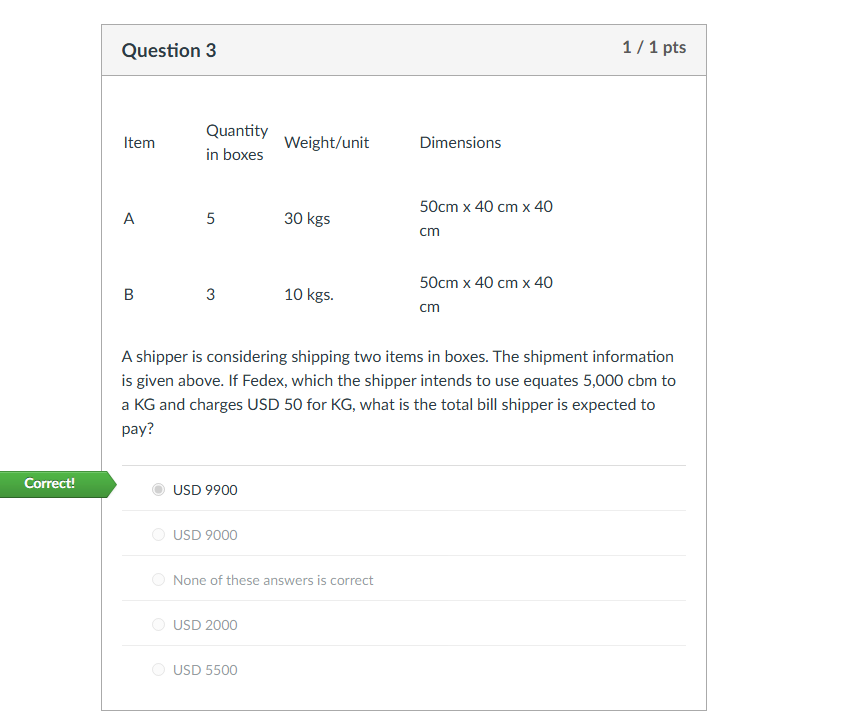Click the 'Quantity in boxes' column header
The image size is (847, 726).
[237, 142]
